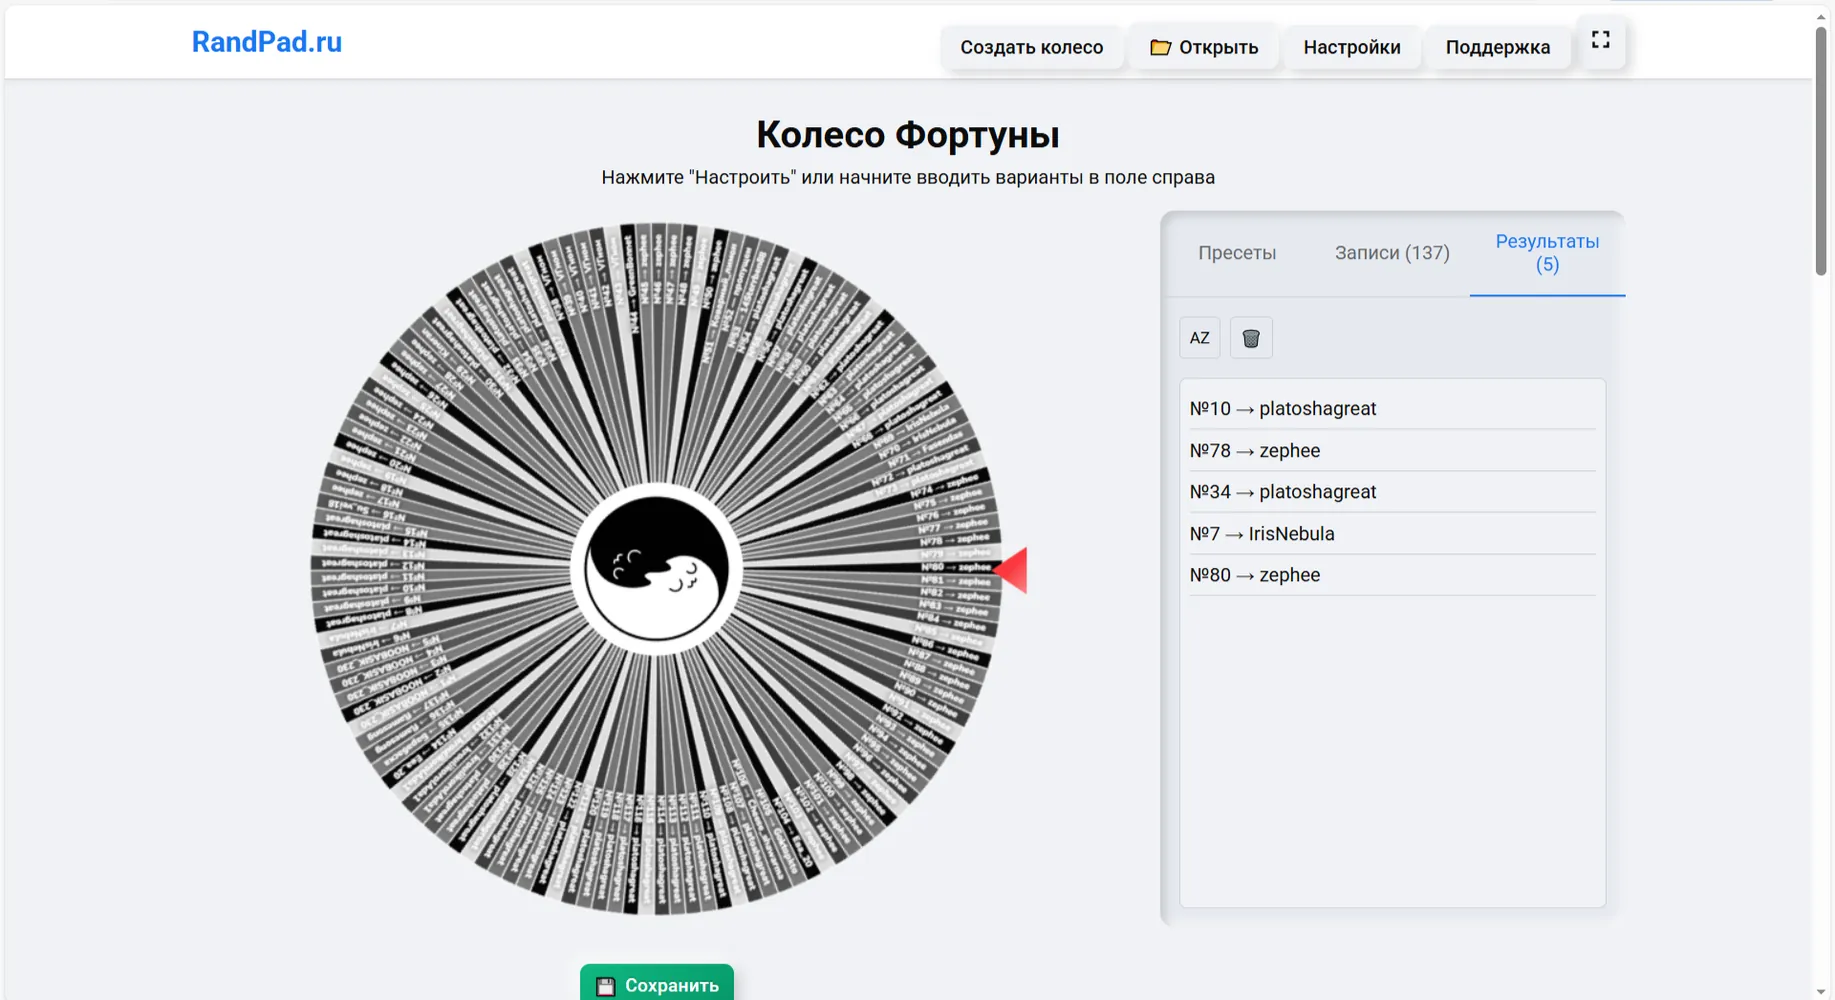1835x1000 pixels.
Task: Go to RandPad.ru home logo
Action: pos(267,42)
